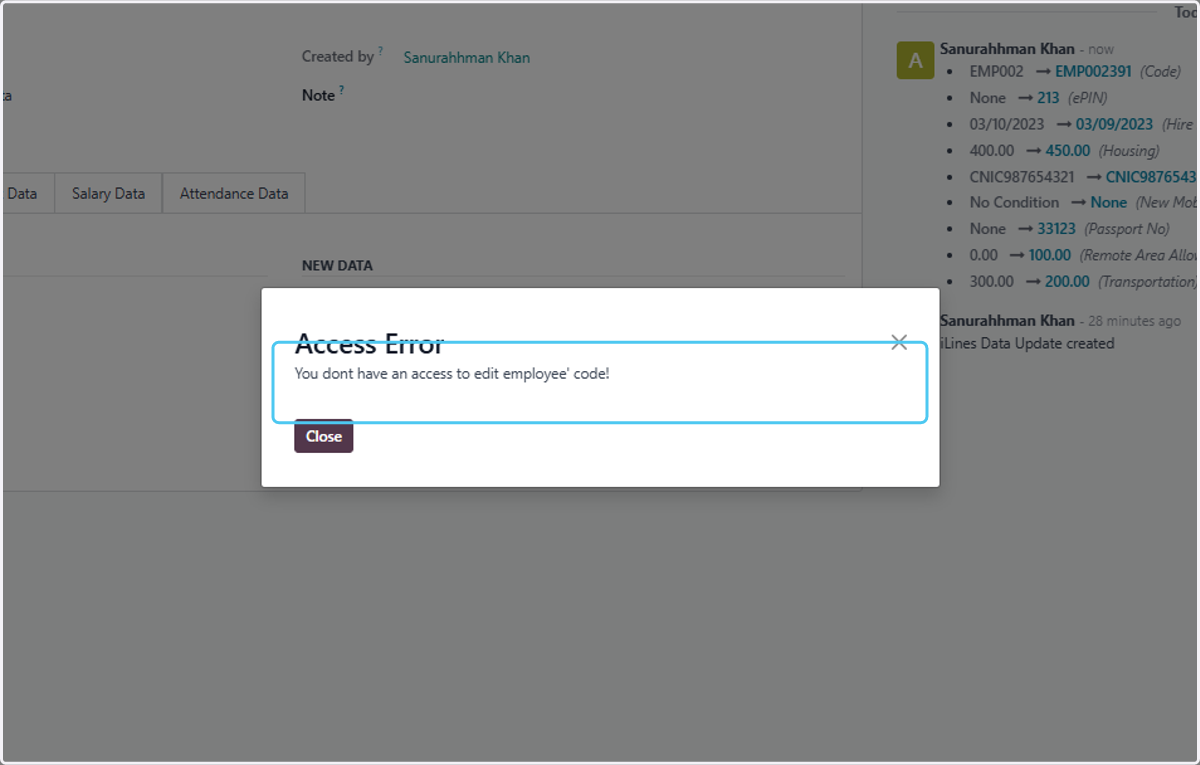
Task: Select the old 300.00 transportation value
Action: pyautogui.click(x=992, y=282)
